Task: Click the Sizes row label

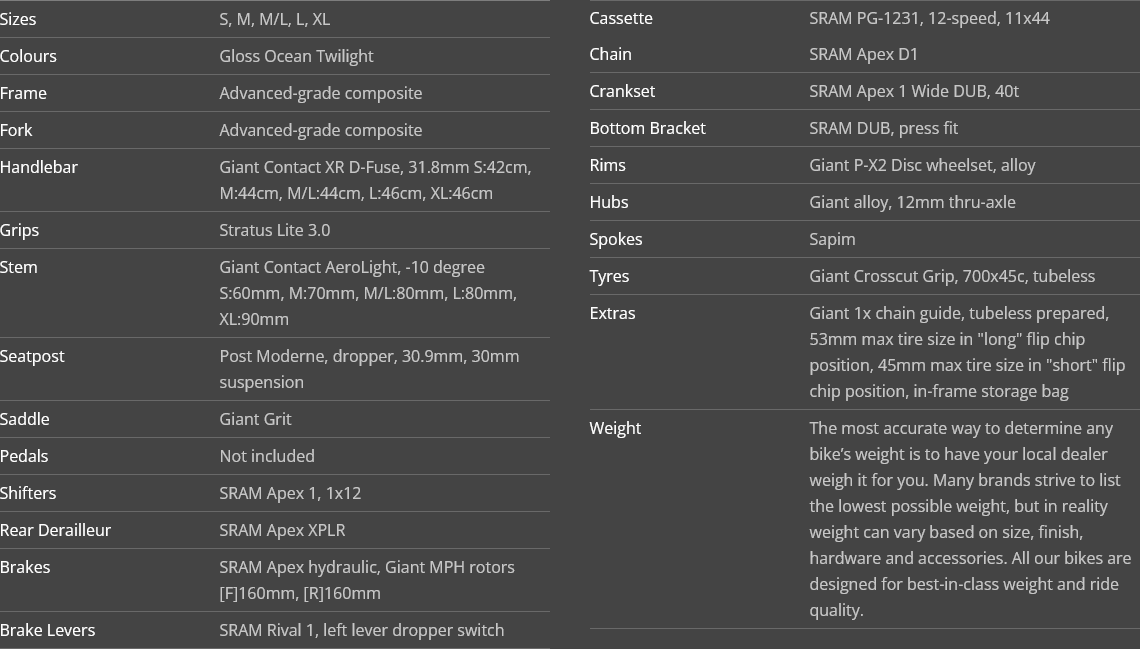Action: coord(18,20)
